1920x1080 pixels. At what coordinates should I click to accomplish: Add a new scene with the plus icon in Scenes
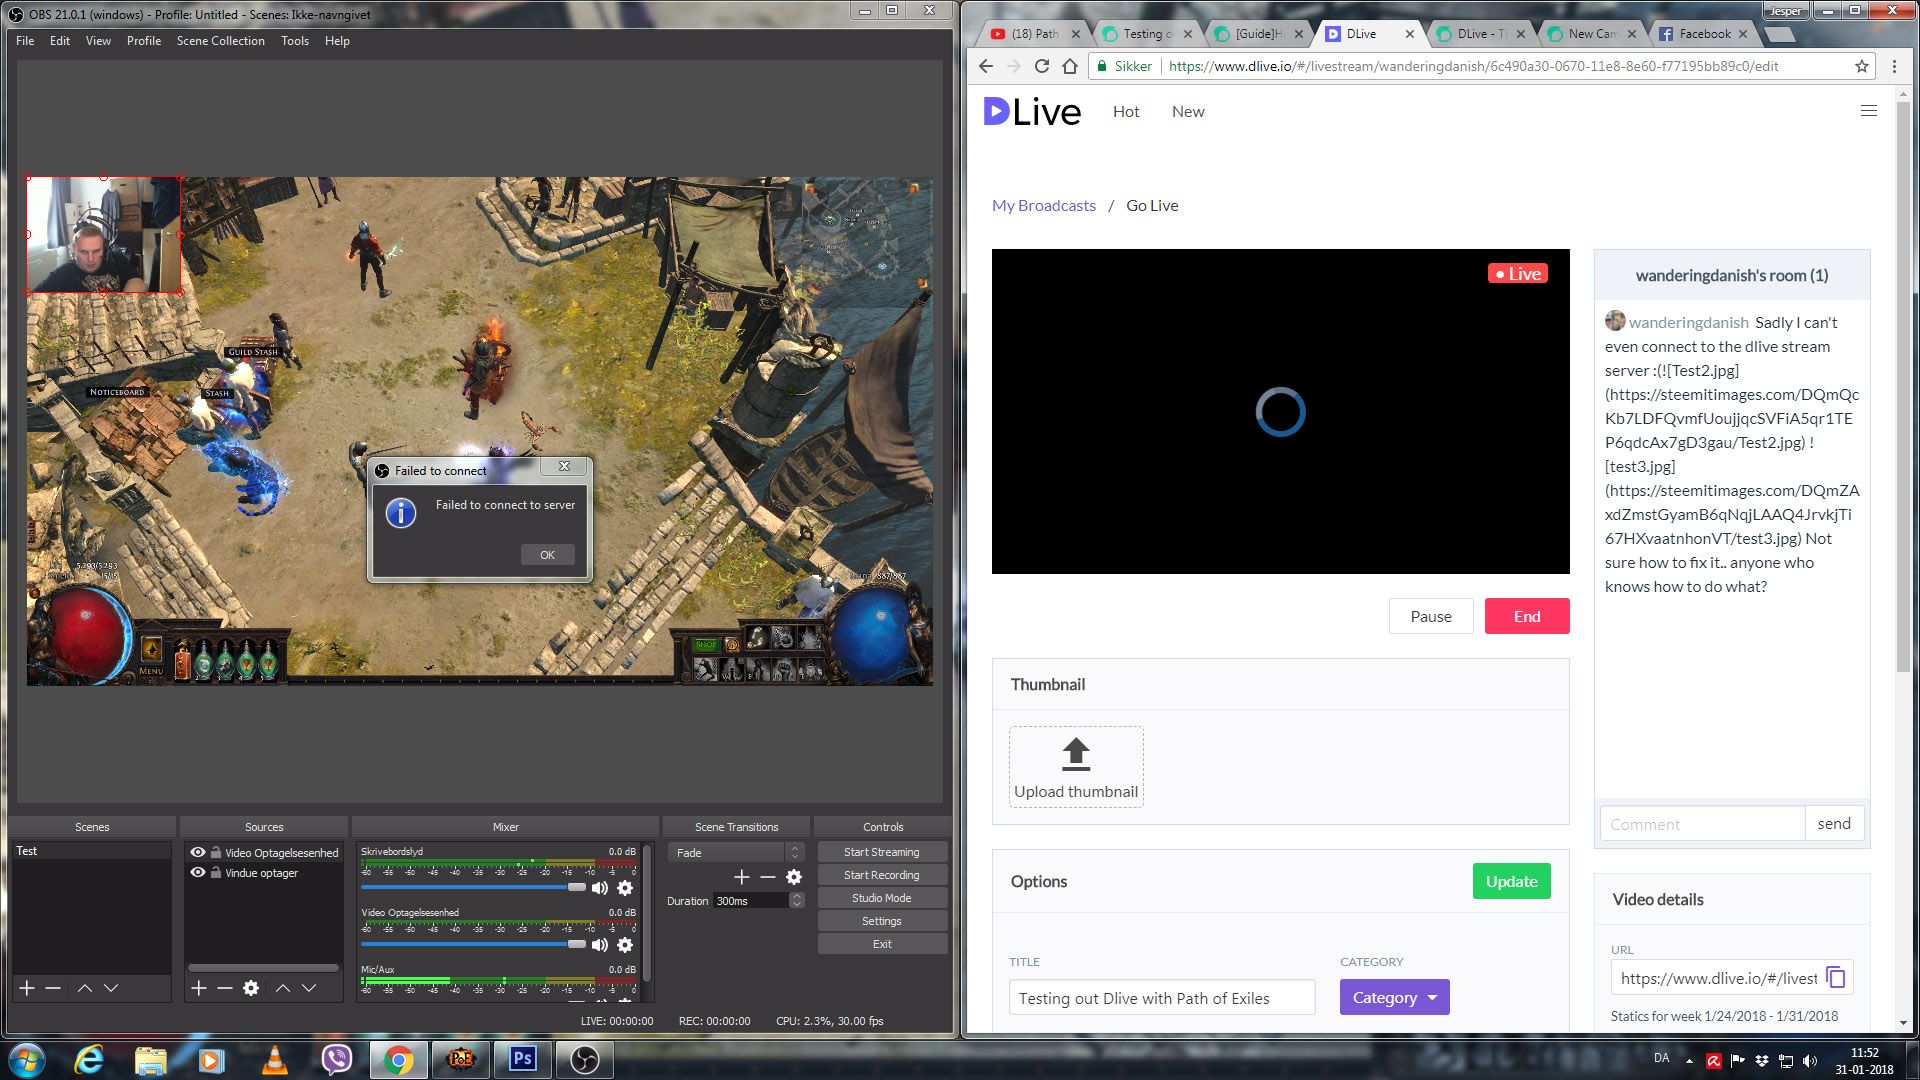(x=27, y=988)
